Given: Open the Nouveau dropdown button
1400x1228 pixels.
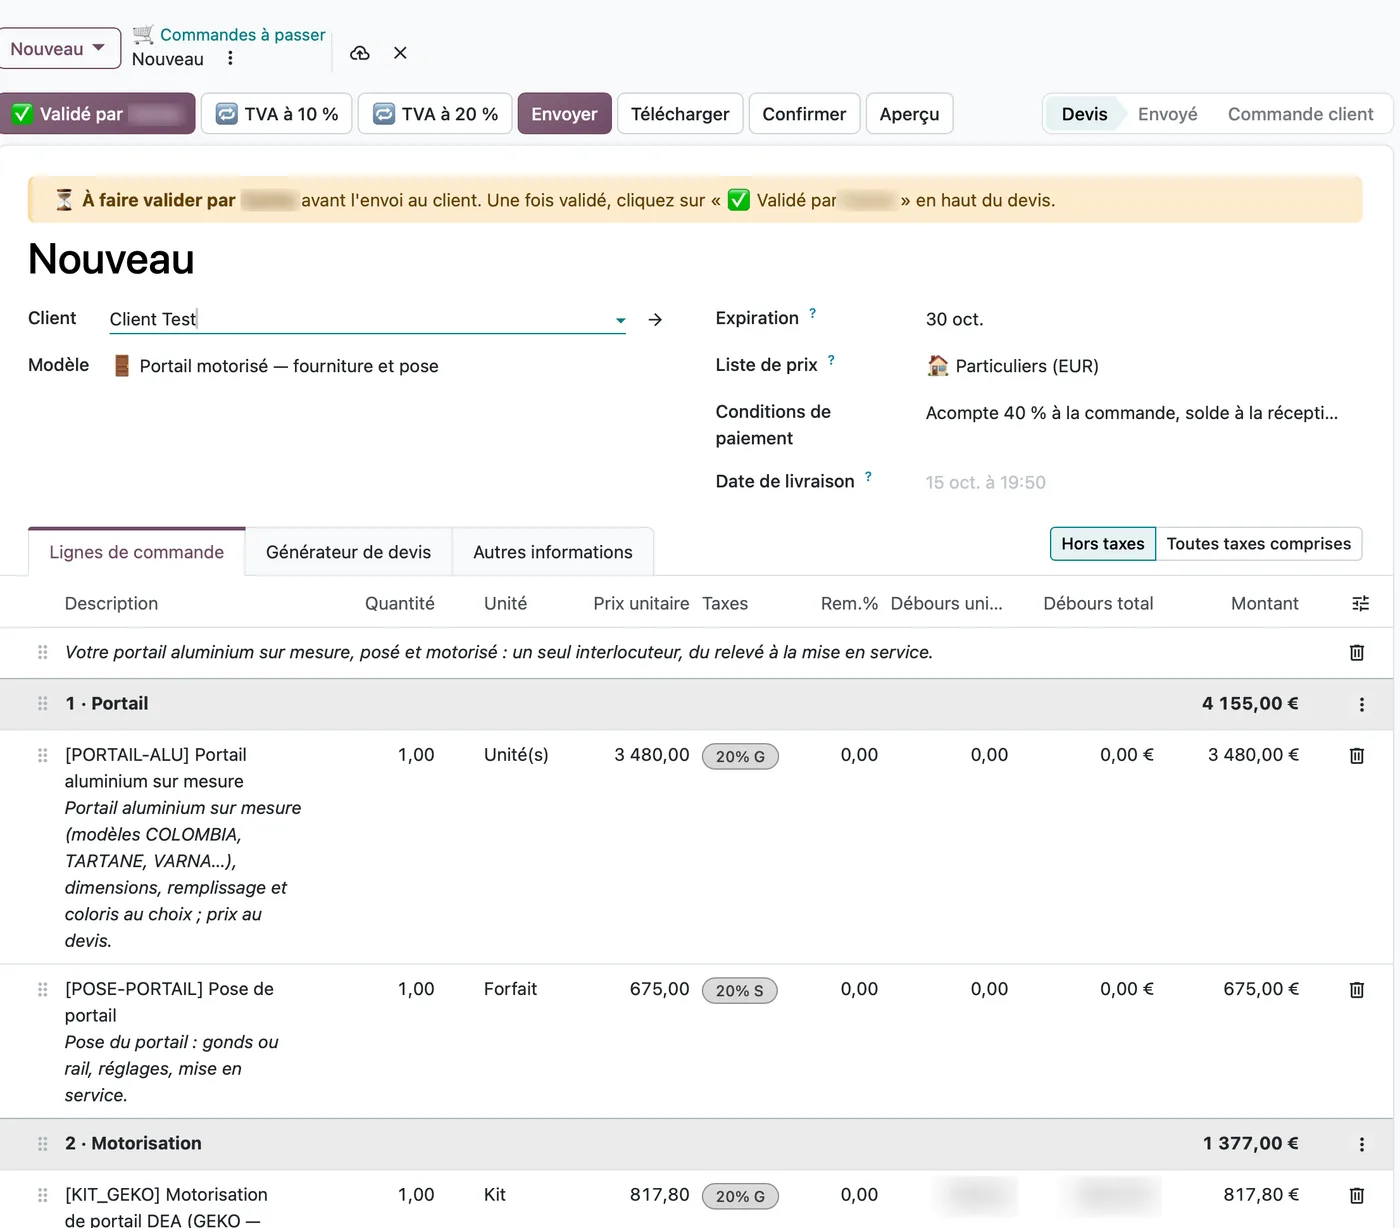Looking at the screenshot, I should [x=58, y=48].
